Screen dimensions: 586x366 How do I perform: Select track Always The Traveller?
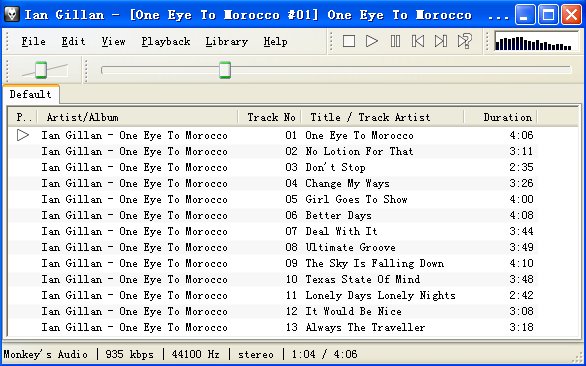[365, 327]
